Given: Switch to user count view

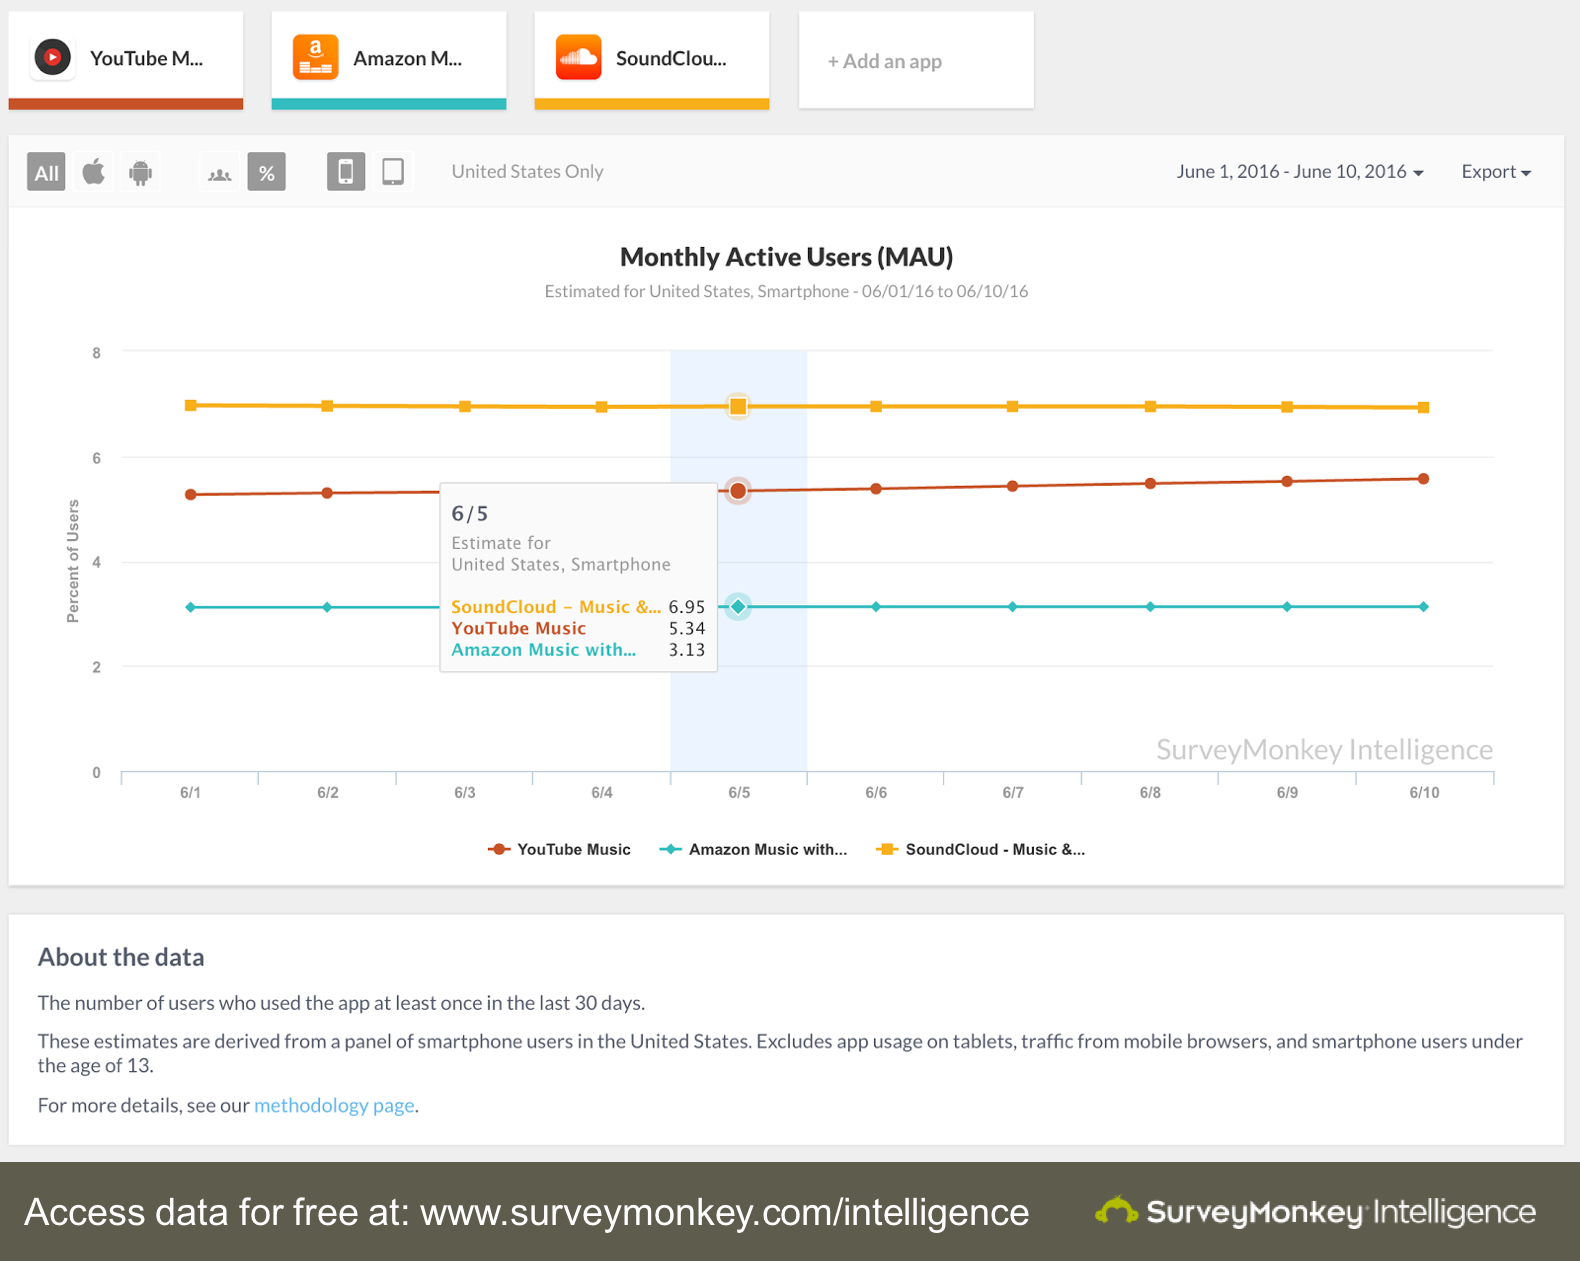Looking at the screenshot, I should (220, 172).
